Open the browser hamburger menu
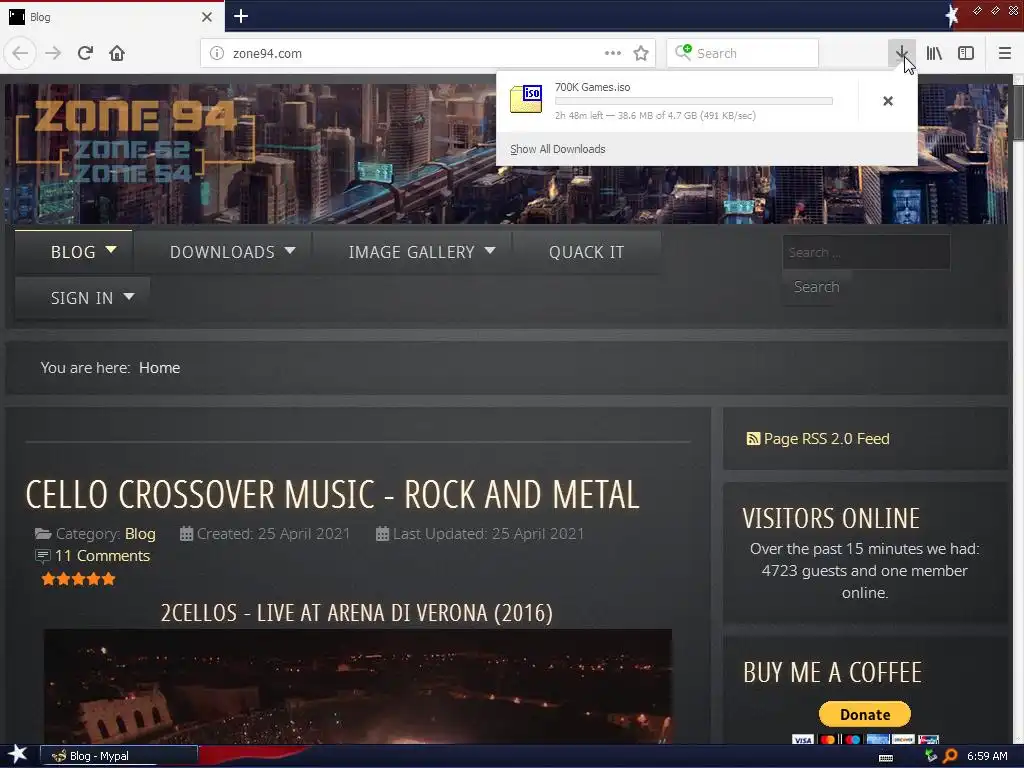The image size is (1024, 768). 1004,53
